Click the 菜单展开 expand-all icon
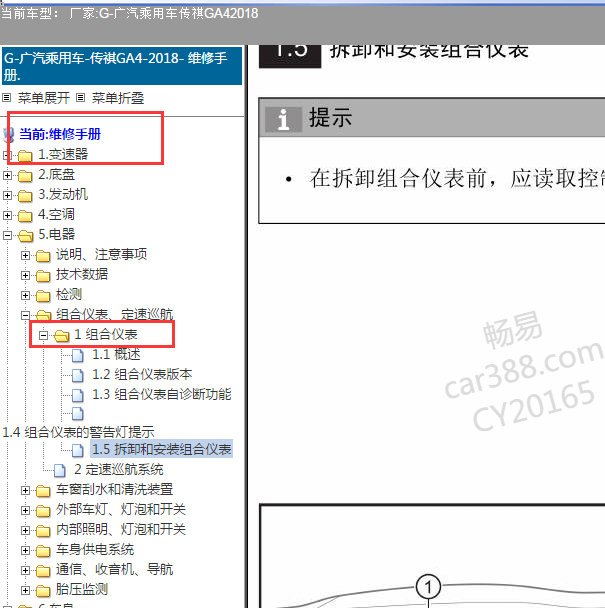The image size is (605, 608). click(x=6, y=98)
